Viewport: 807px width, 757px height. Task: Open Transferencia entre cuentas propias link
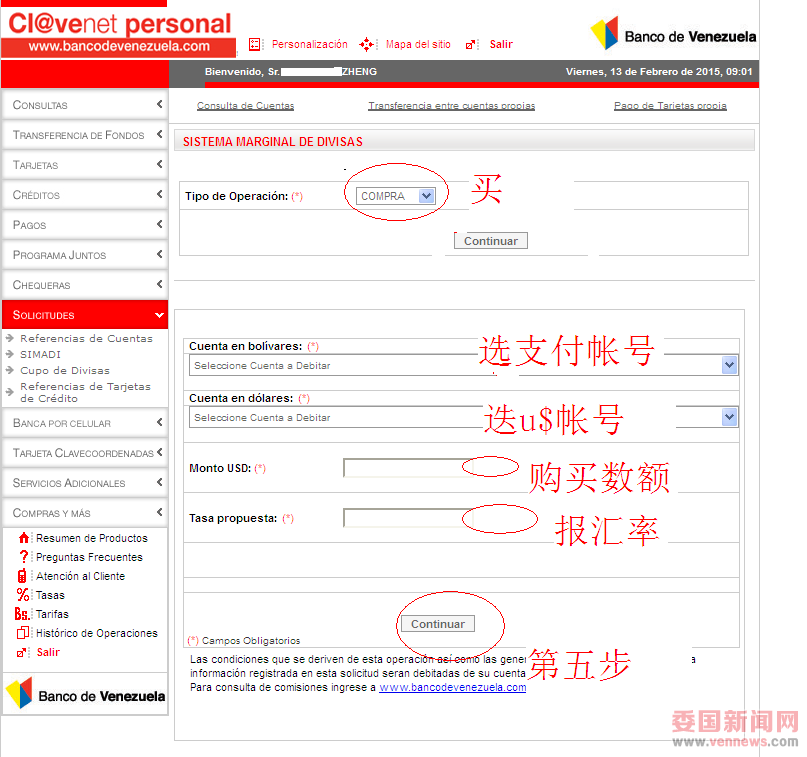click(451, 105)
